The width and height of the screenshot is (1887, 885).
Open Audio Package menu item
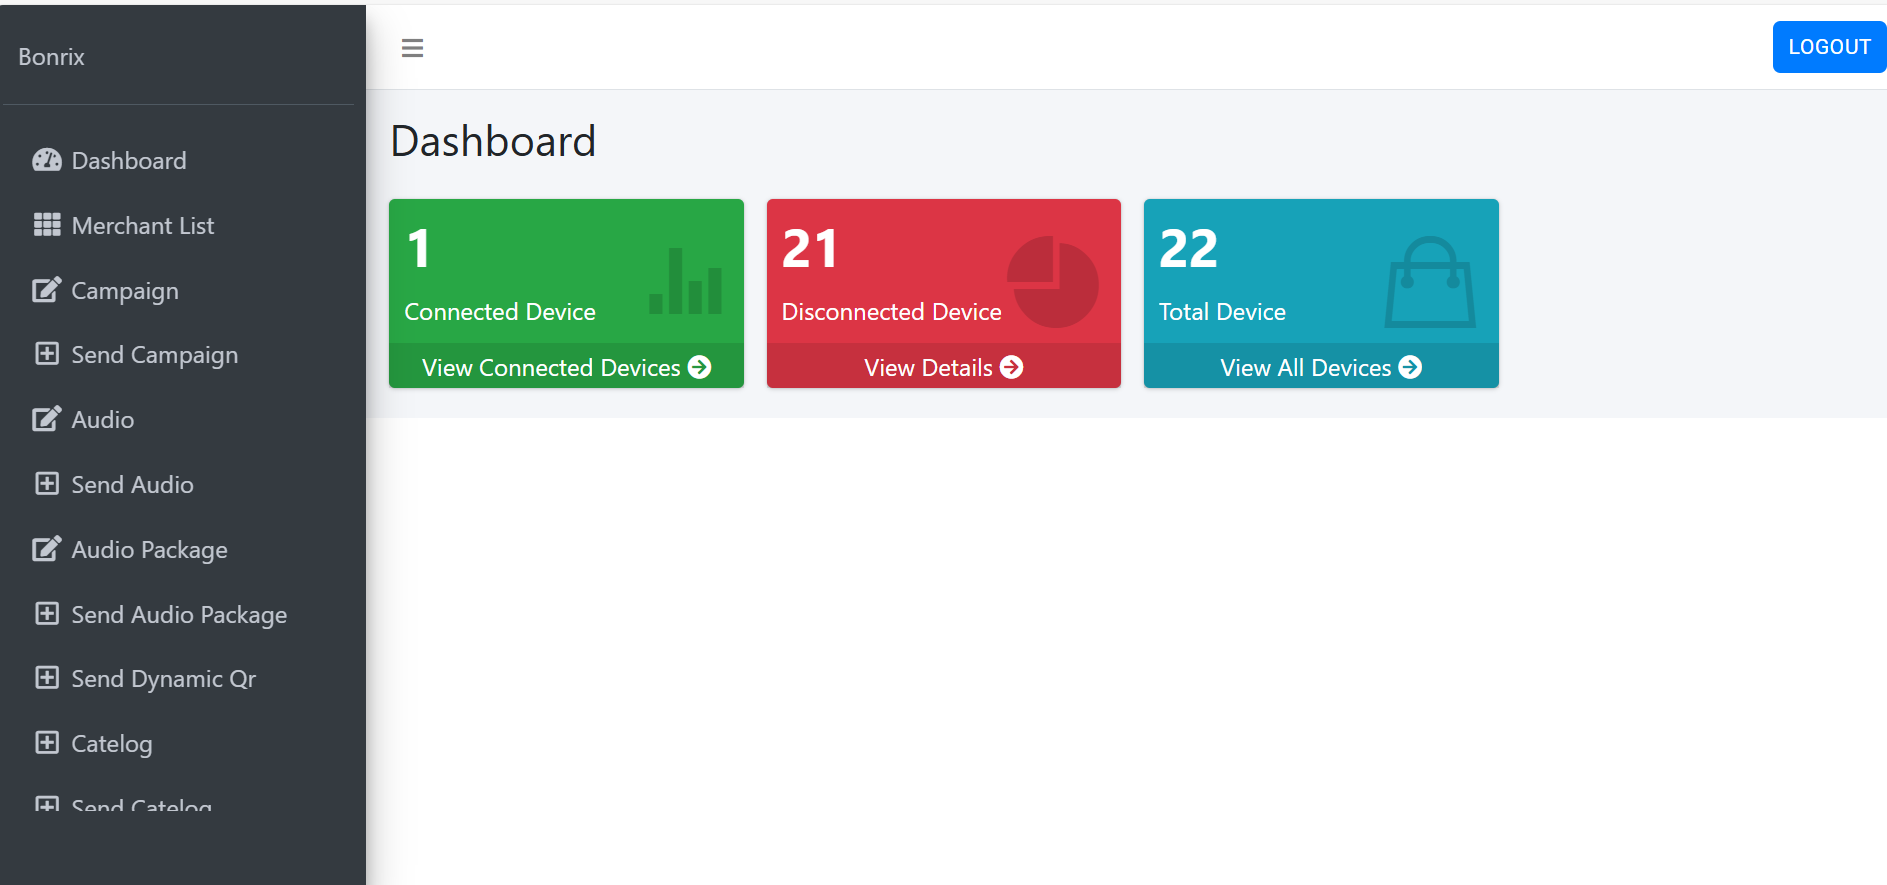pyautogui.click(x=149, y=550)
